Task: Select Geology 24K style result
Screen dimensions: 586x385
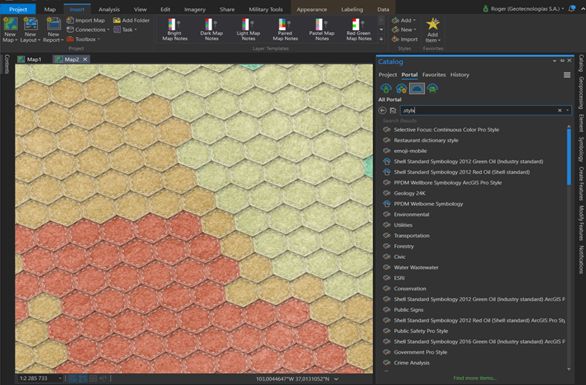Action: click(410, 193)
